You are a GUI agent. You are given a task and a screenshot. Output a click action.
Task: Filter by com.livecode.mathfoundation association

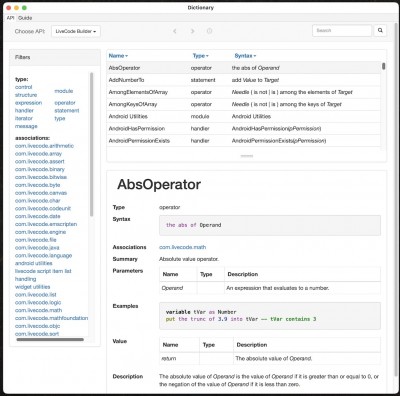point(52,318)
